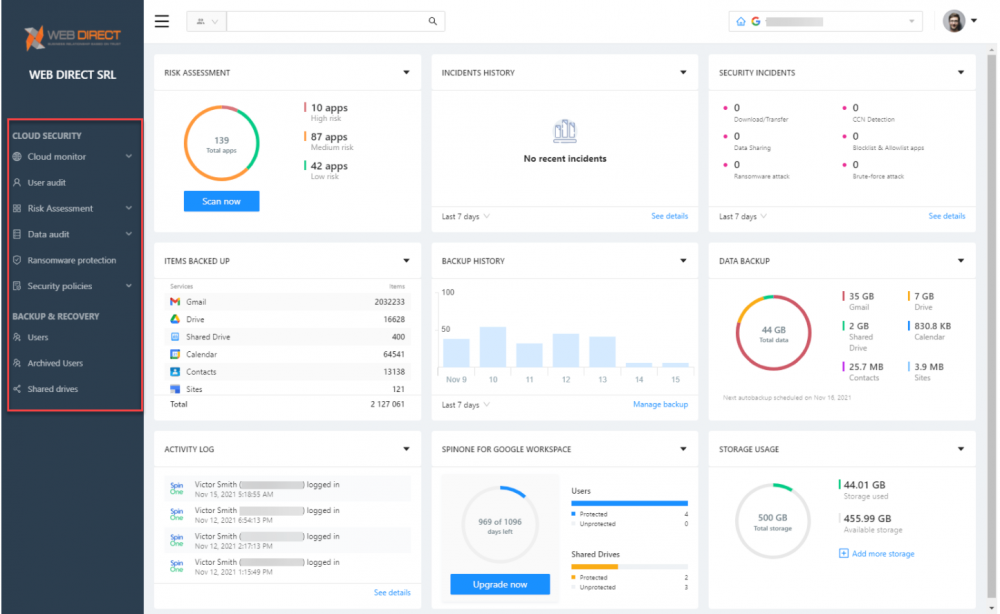Change Last 7 days in Security Incidents
The image size is (1000, 614).
743,217
